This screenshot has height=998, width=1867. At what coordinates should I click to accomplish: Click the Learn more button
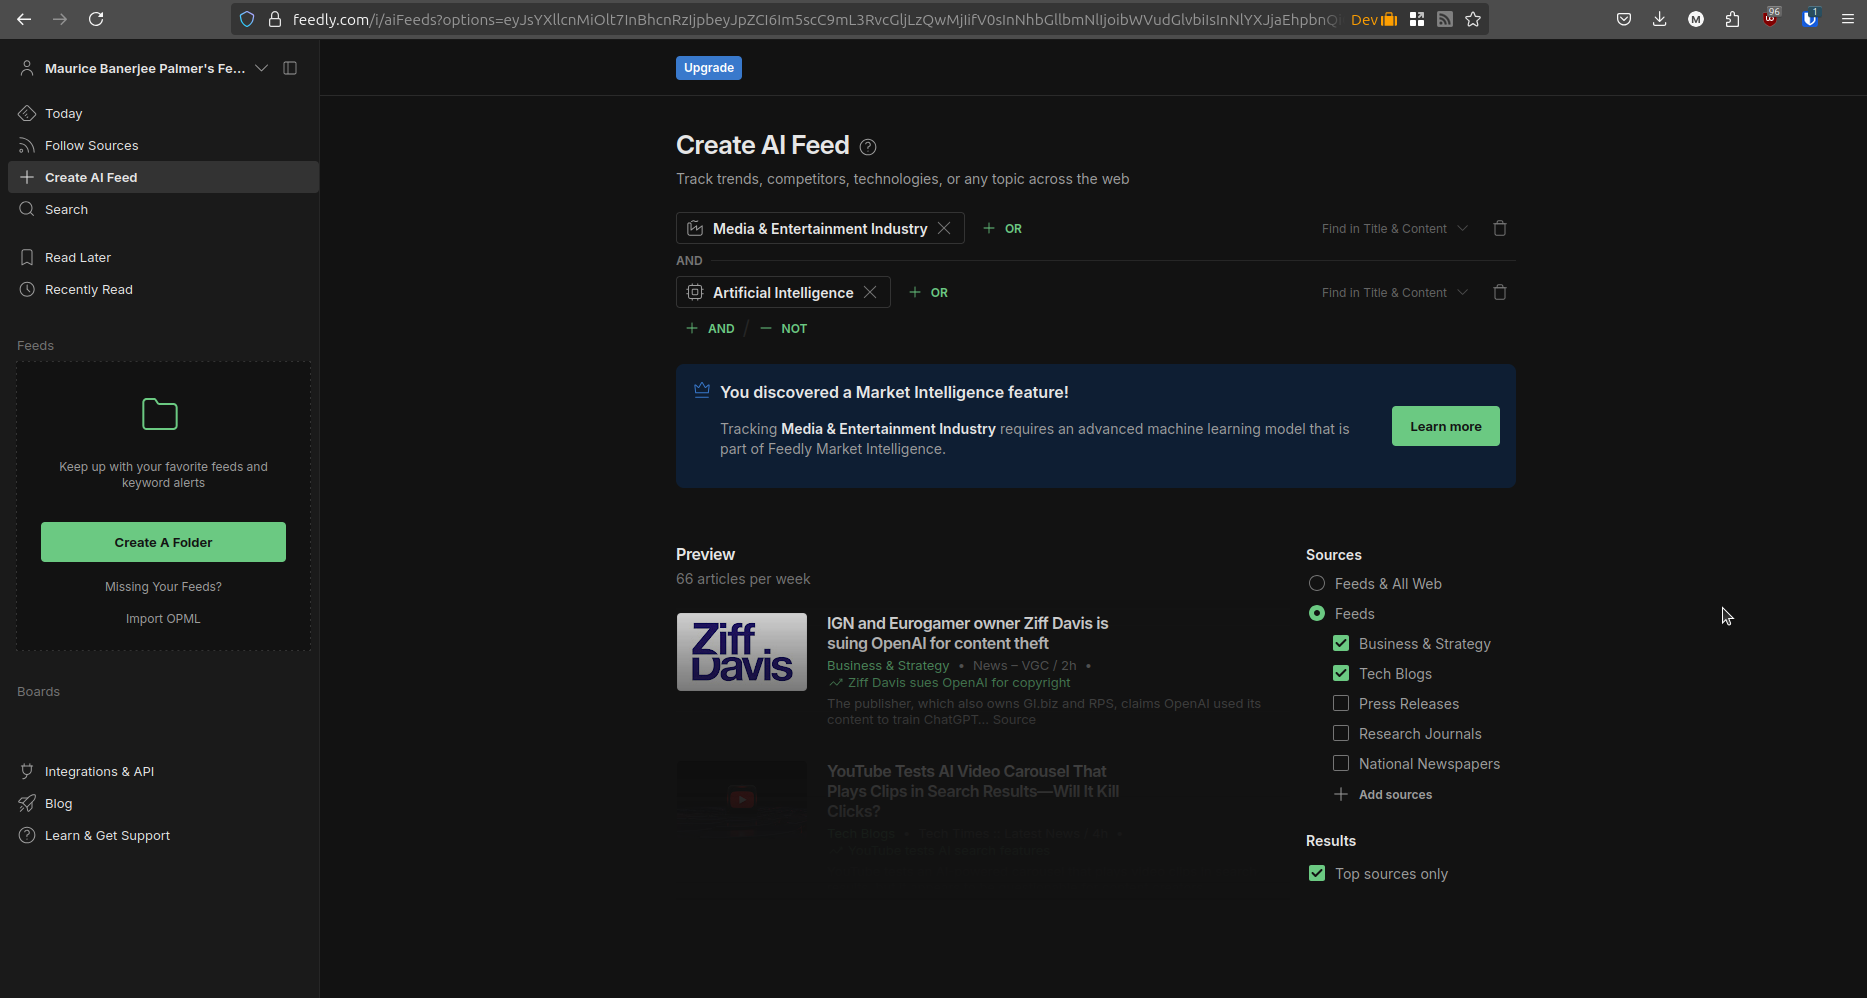1445,426
